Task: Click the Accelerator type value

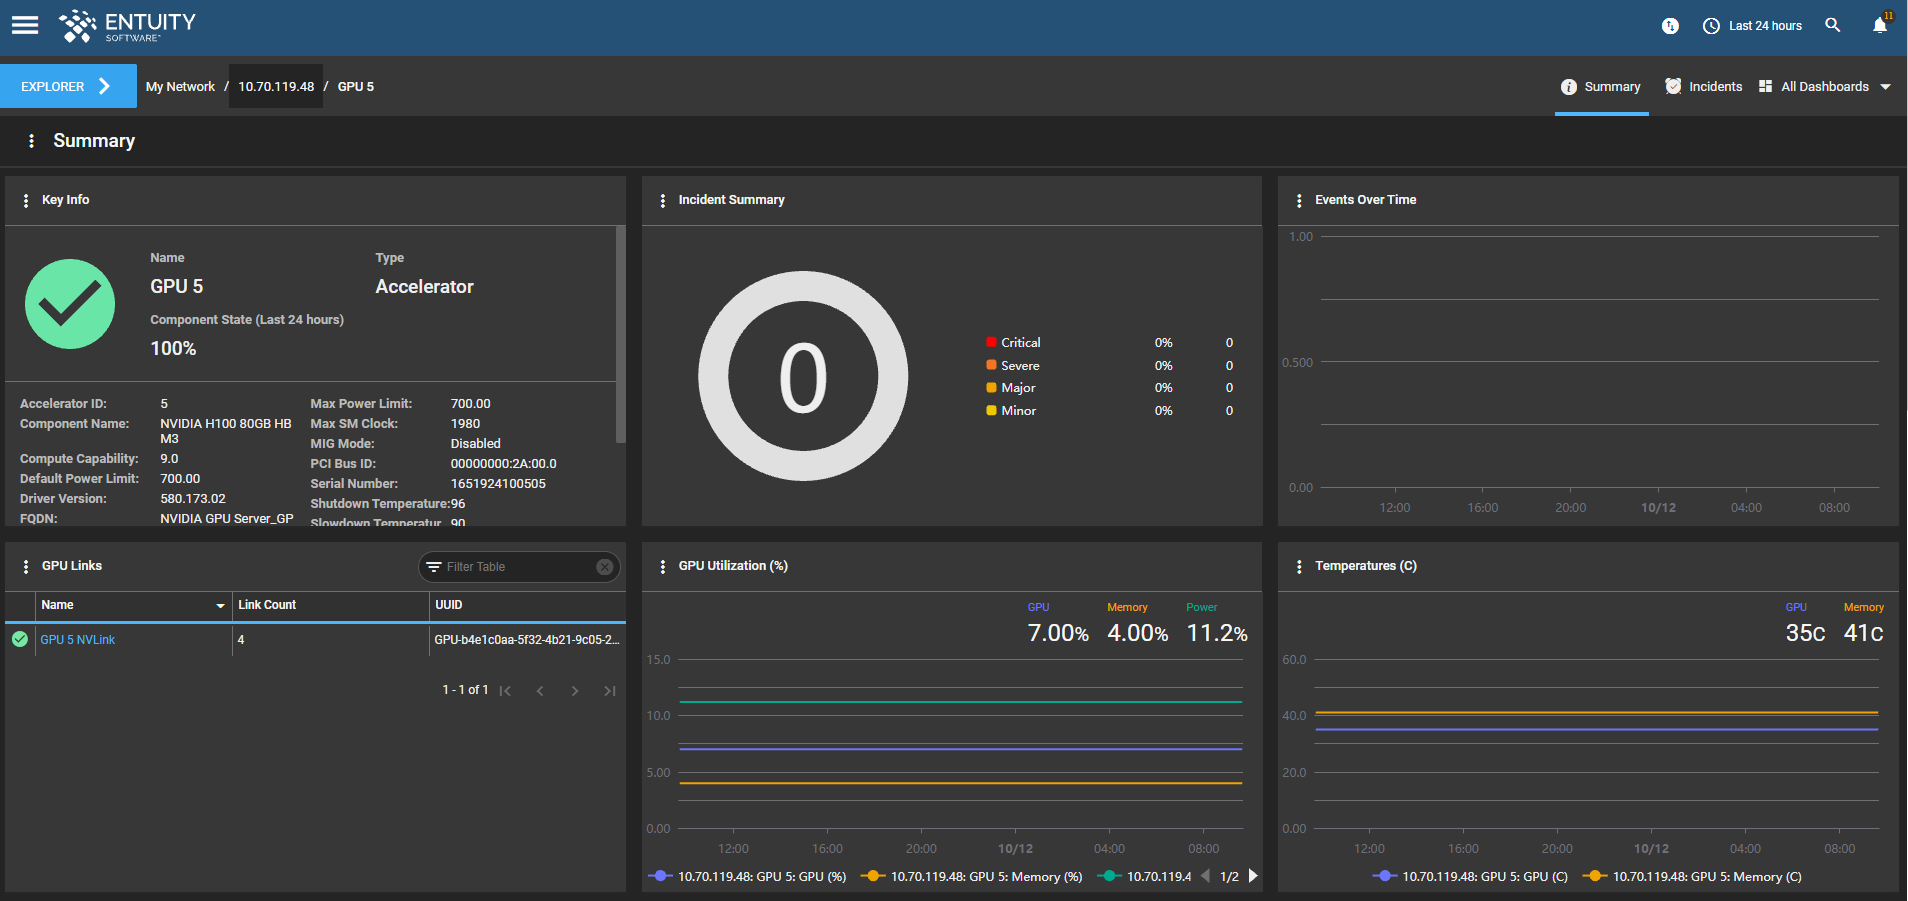Action: click(424, 287)
